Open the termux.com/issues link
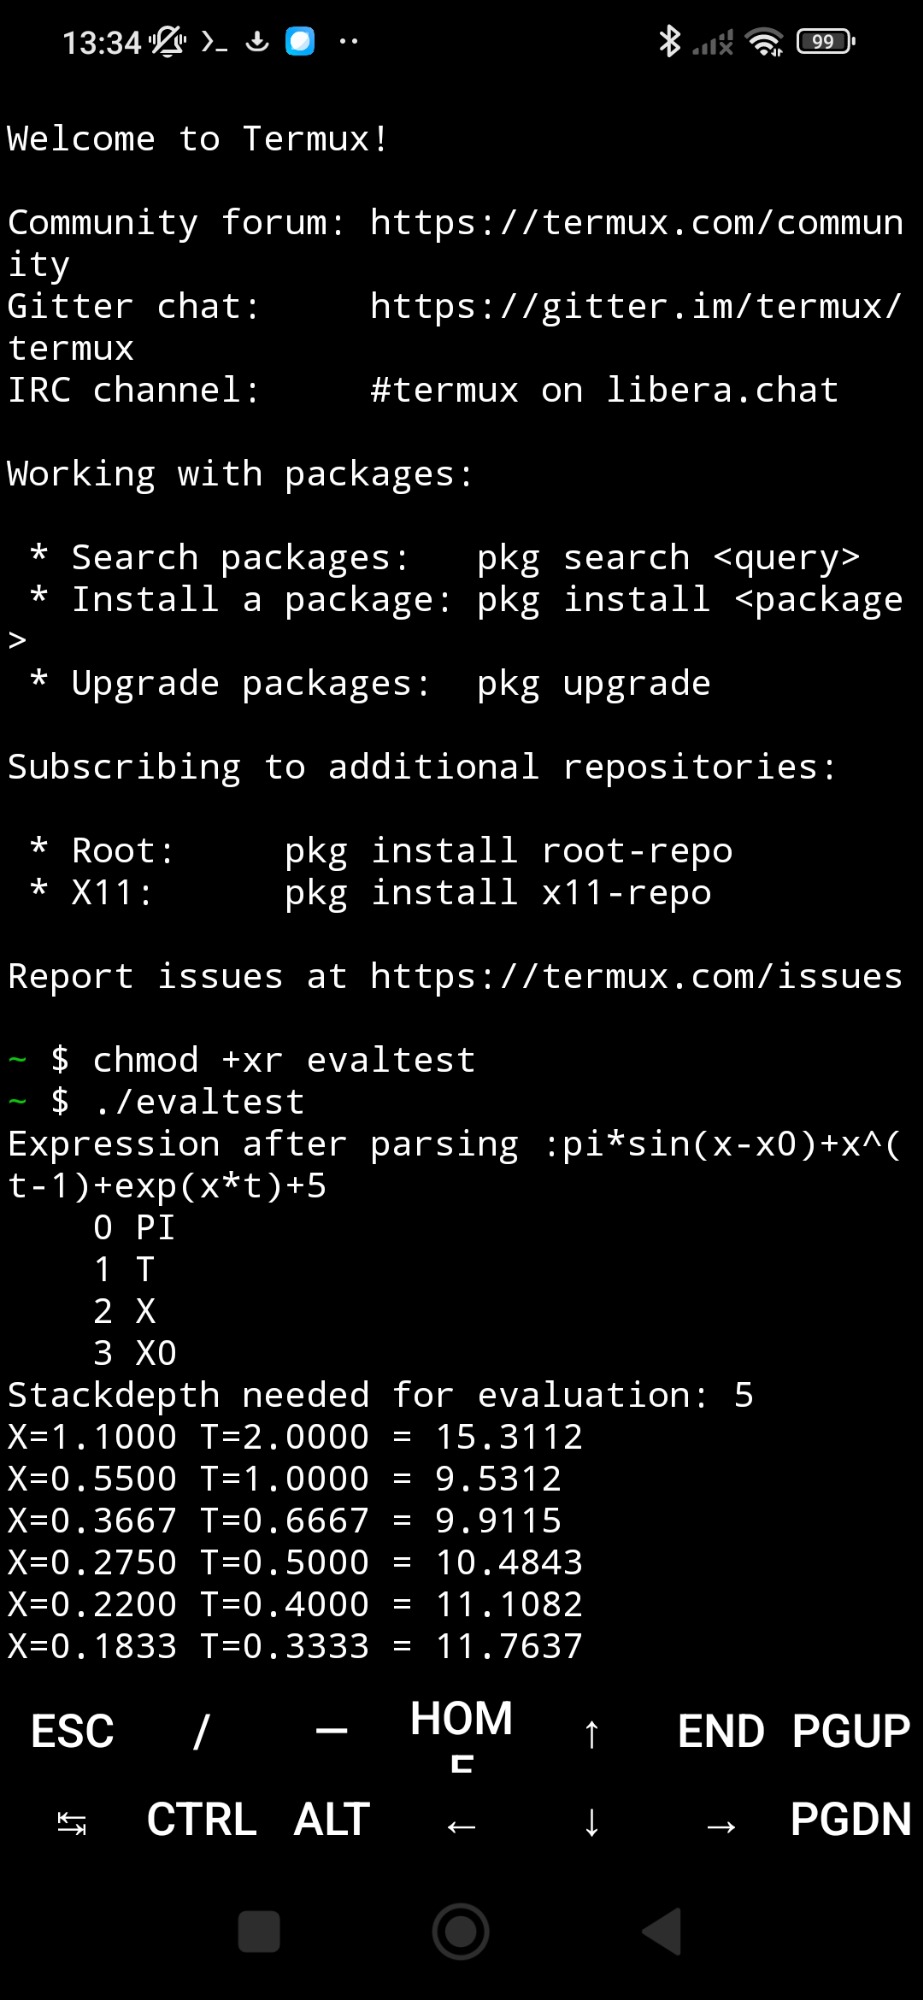The image size is (923, 2000). pos(636,976)
